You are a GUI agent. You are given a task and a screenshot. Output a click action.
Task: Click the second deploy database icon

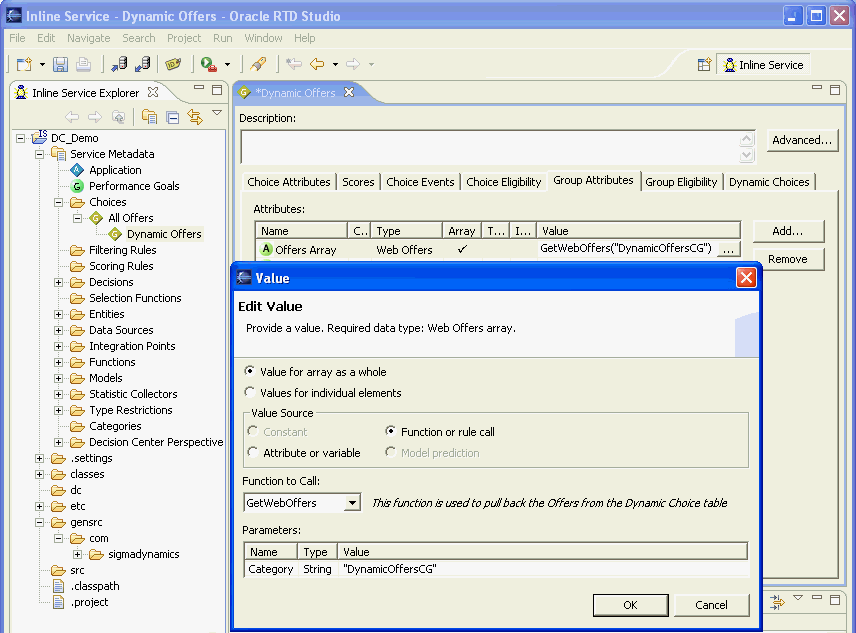[x=142, y=64]
